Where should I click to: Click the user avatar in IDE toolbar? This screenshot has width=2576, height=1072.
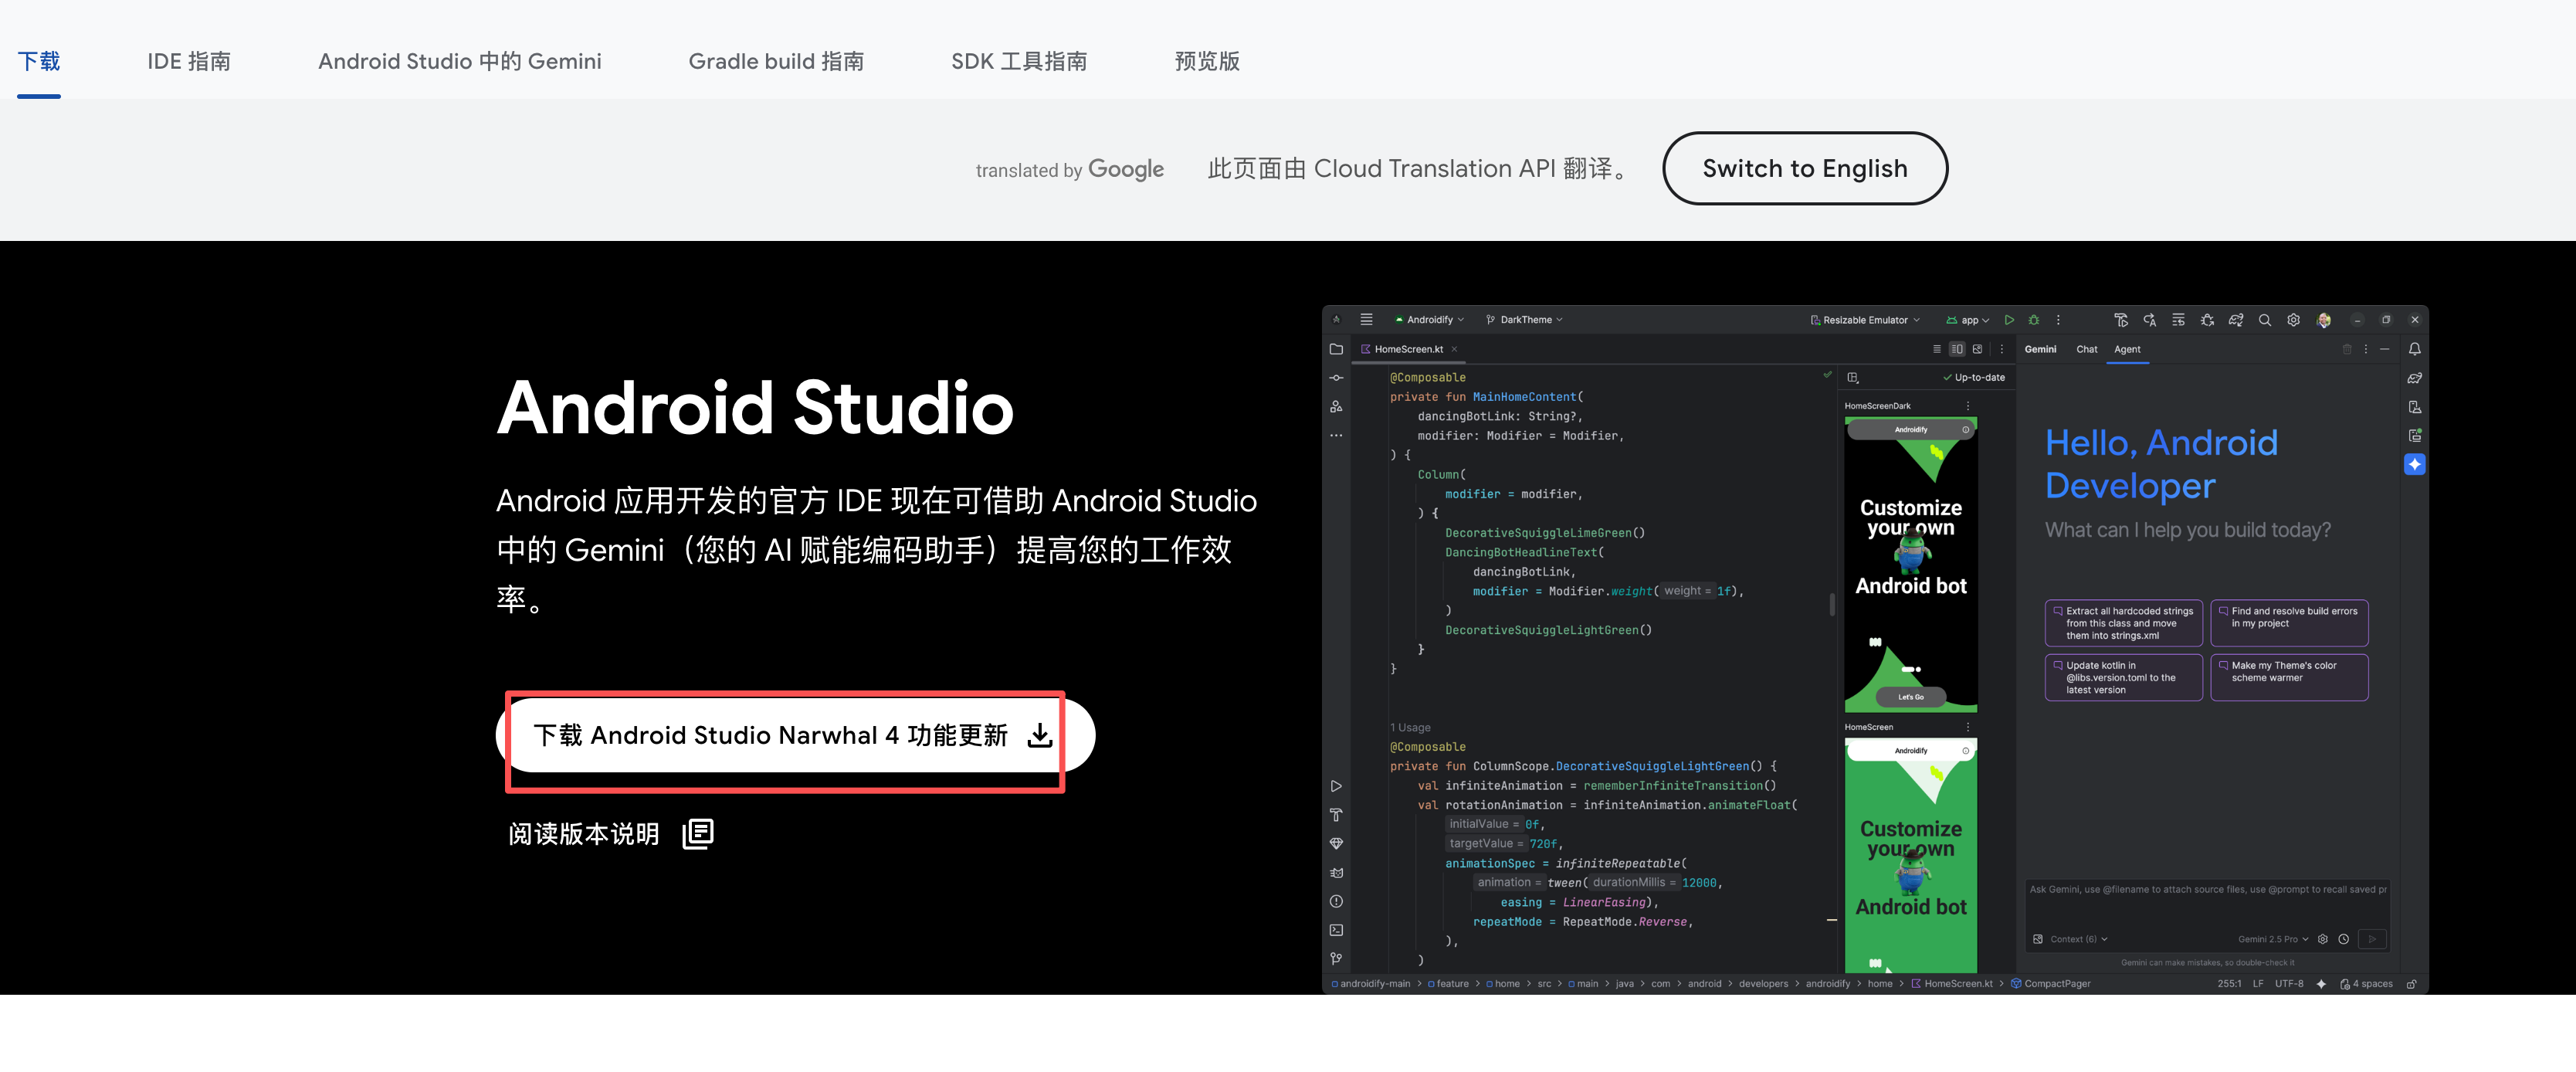2324,320
